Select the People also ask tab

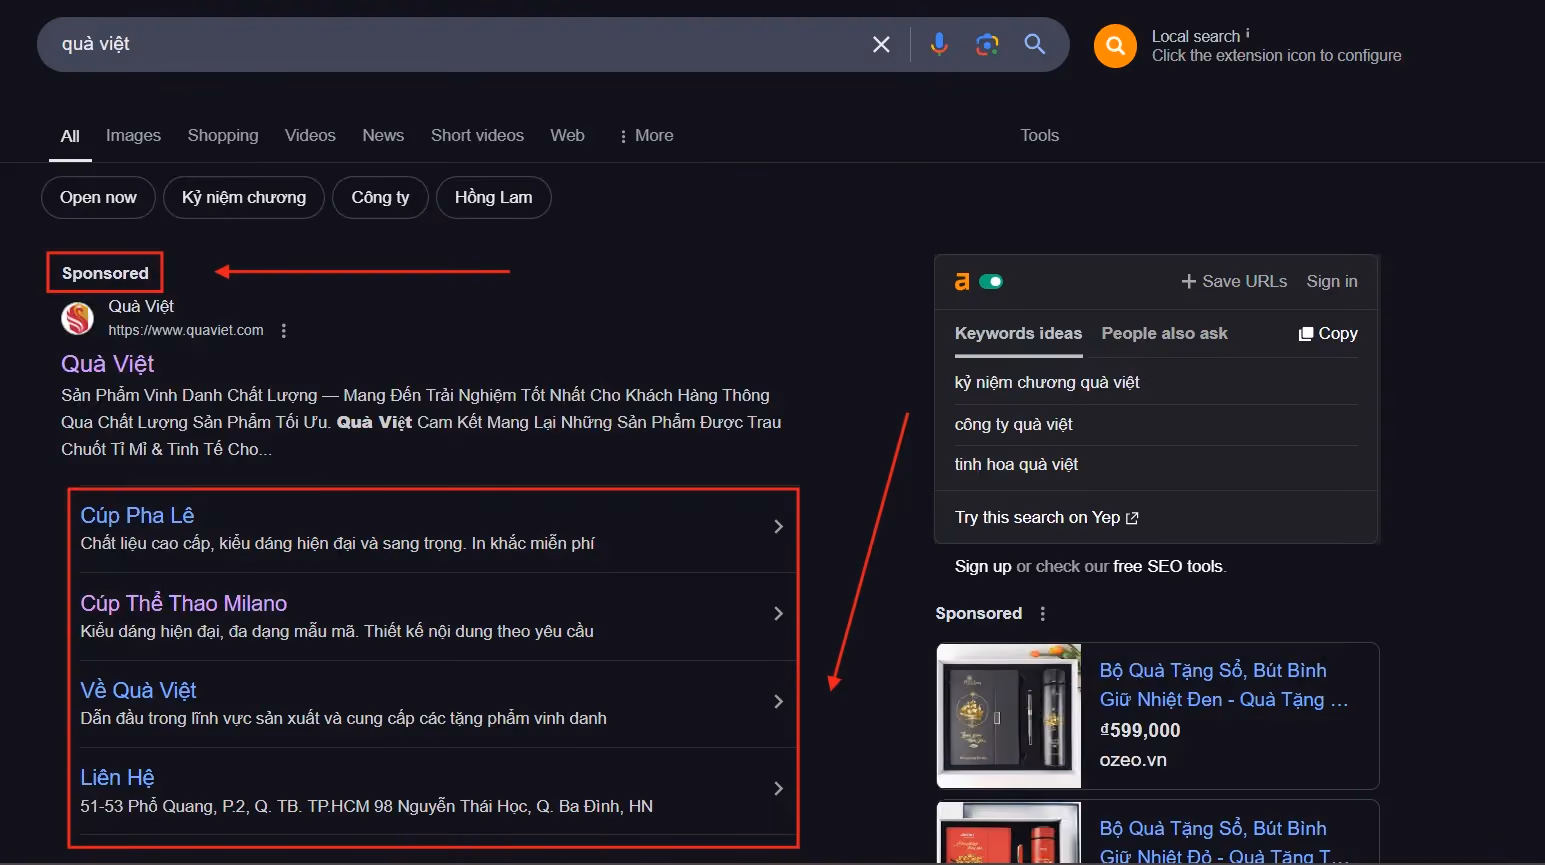point(1164,334)
